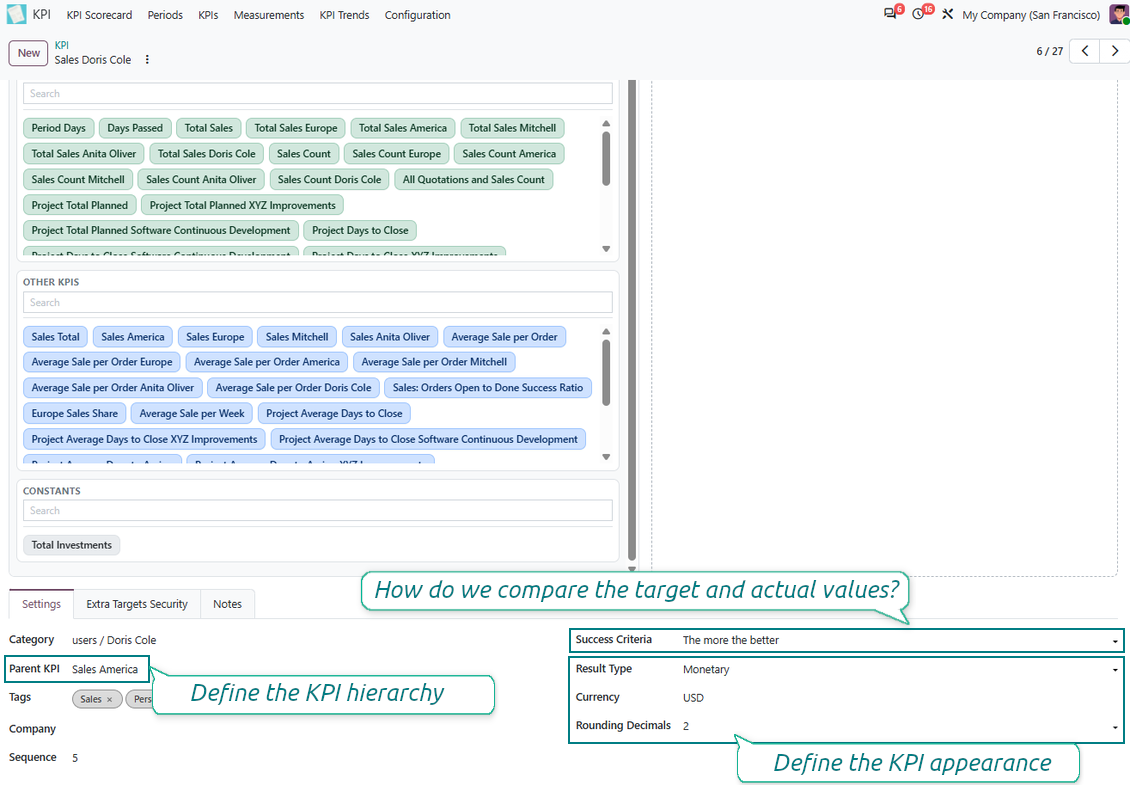
Task: Add the Period Days measurement
Action: click(x=58, y=128)
